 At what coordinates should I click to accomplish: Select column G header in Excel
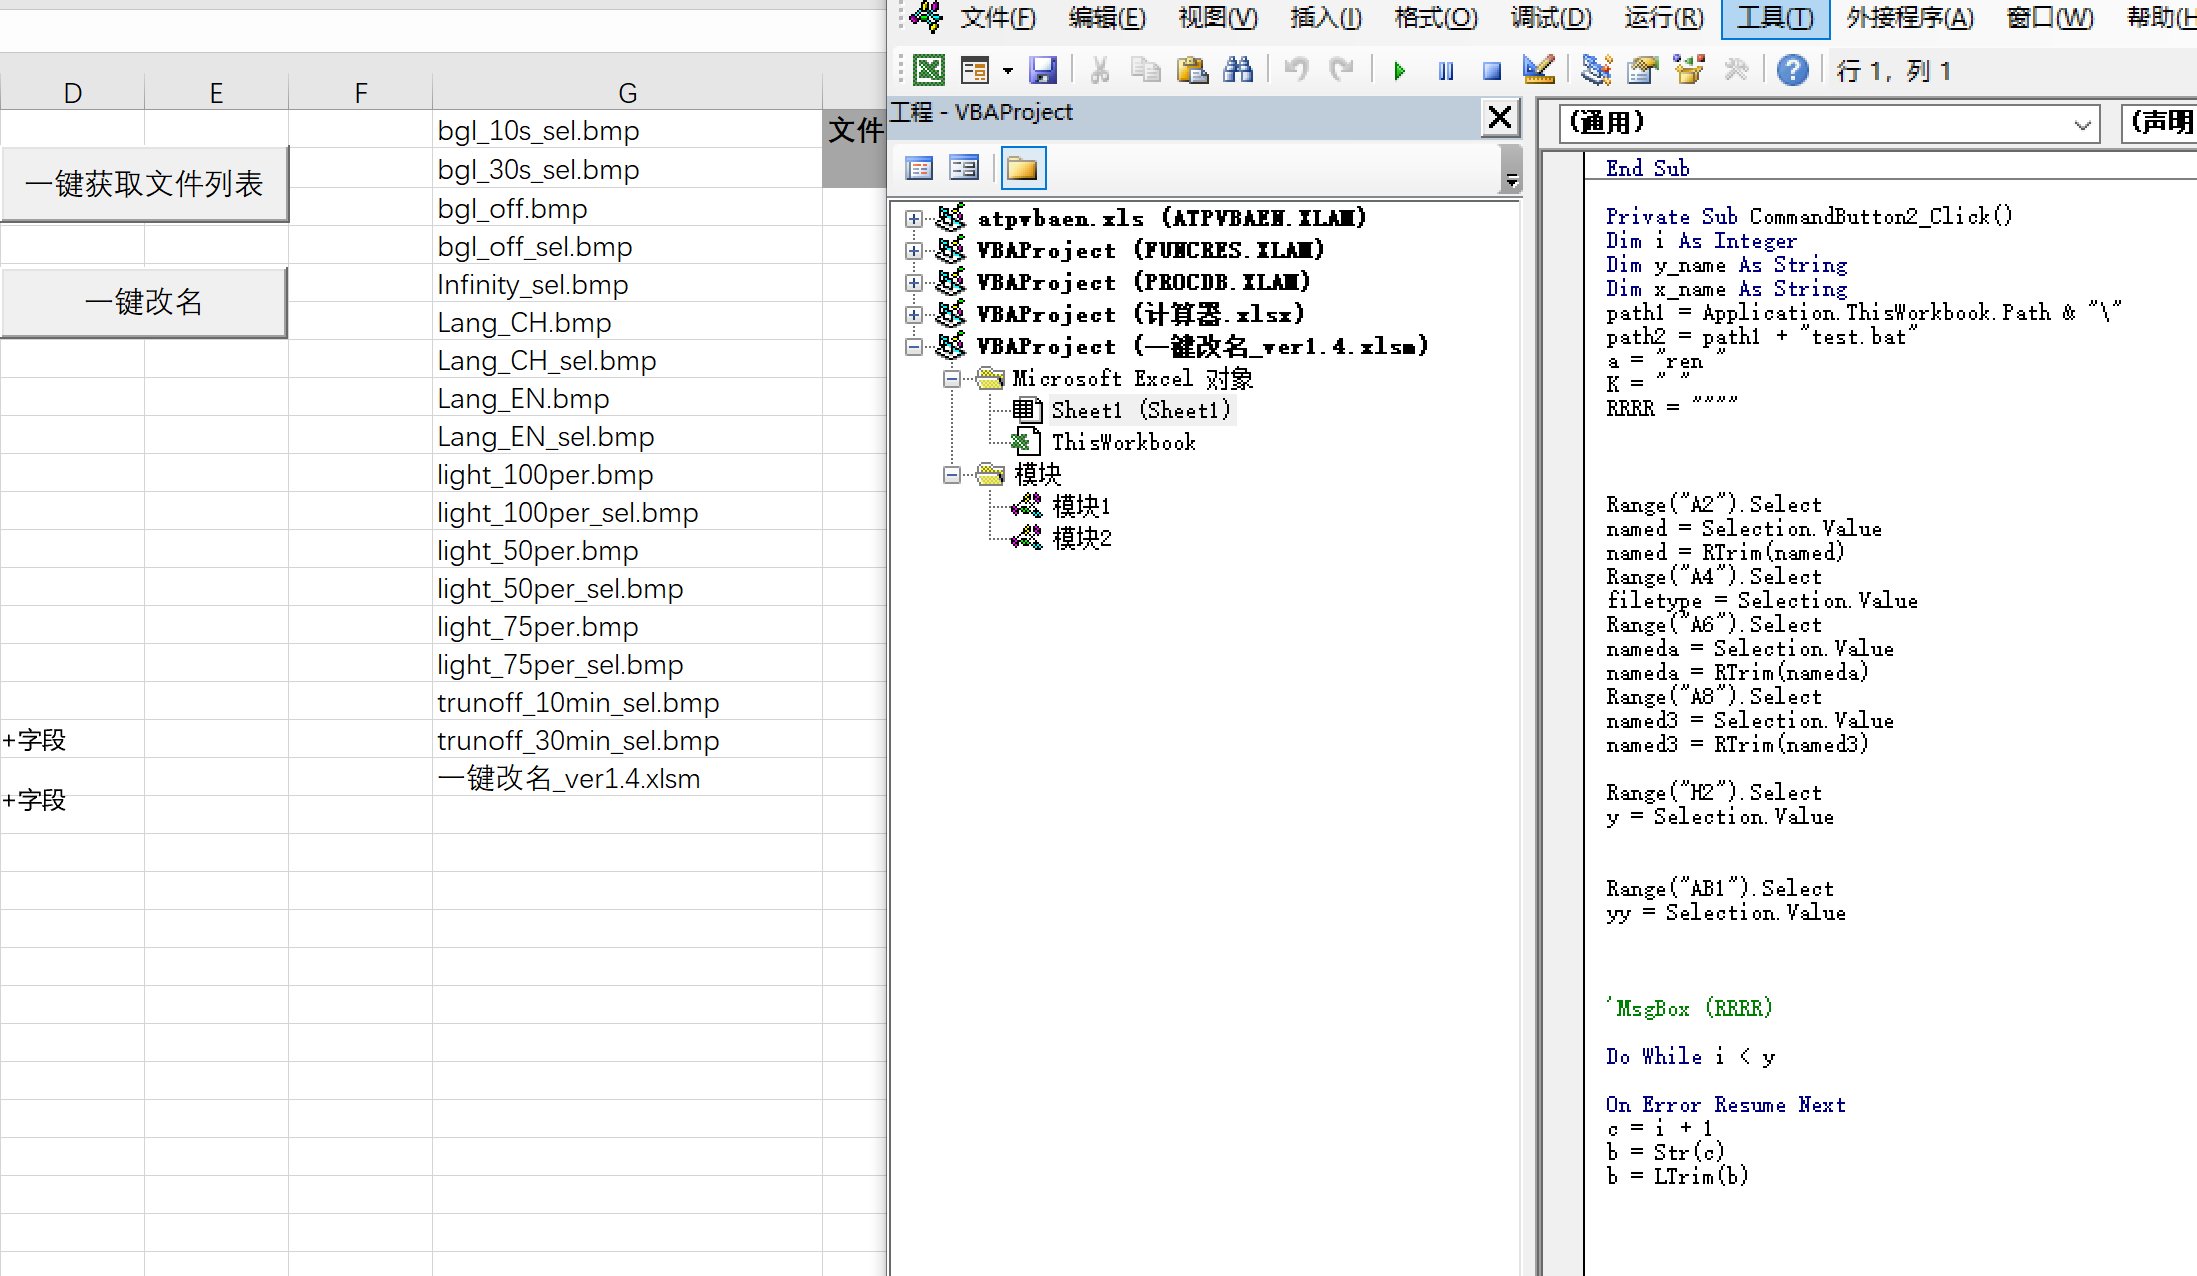(x=627, y=93)
